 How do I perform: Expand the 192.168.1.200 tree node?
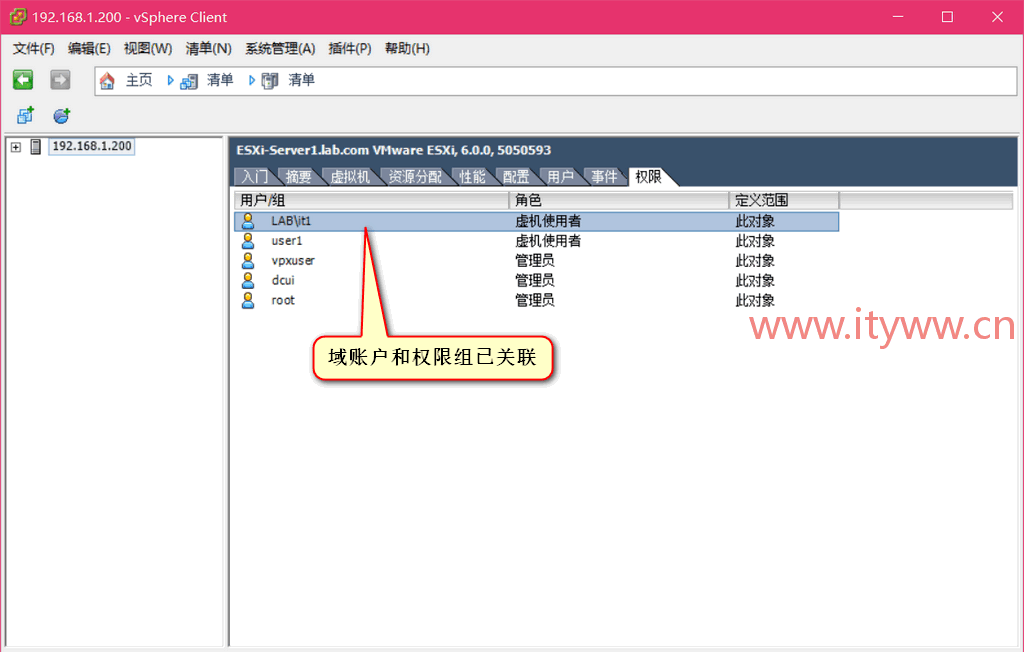click(16, 147)
